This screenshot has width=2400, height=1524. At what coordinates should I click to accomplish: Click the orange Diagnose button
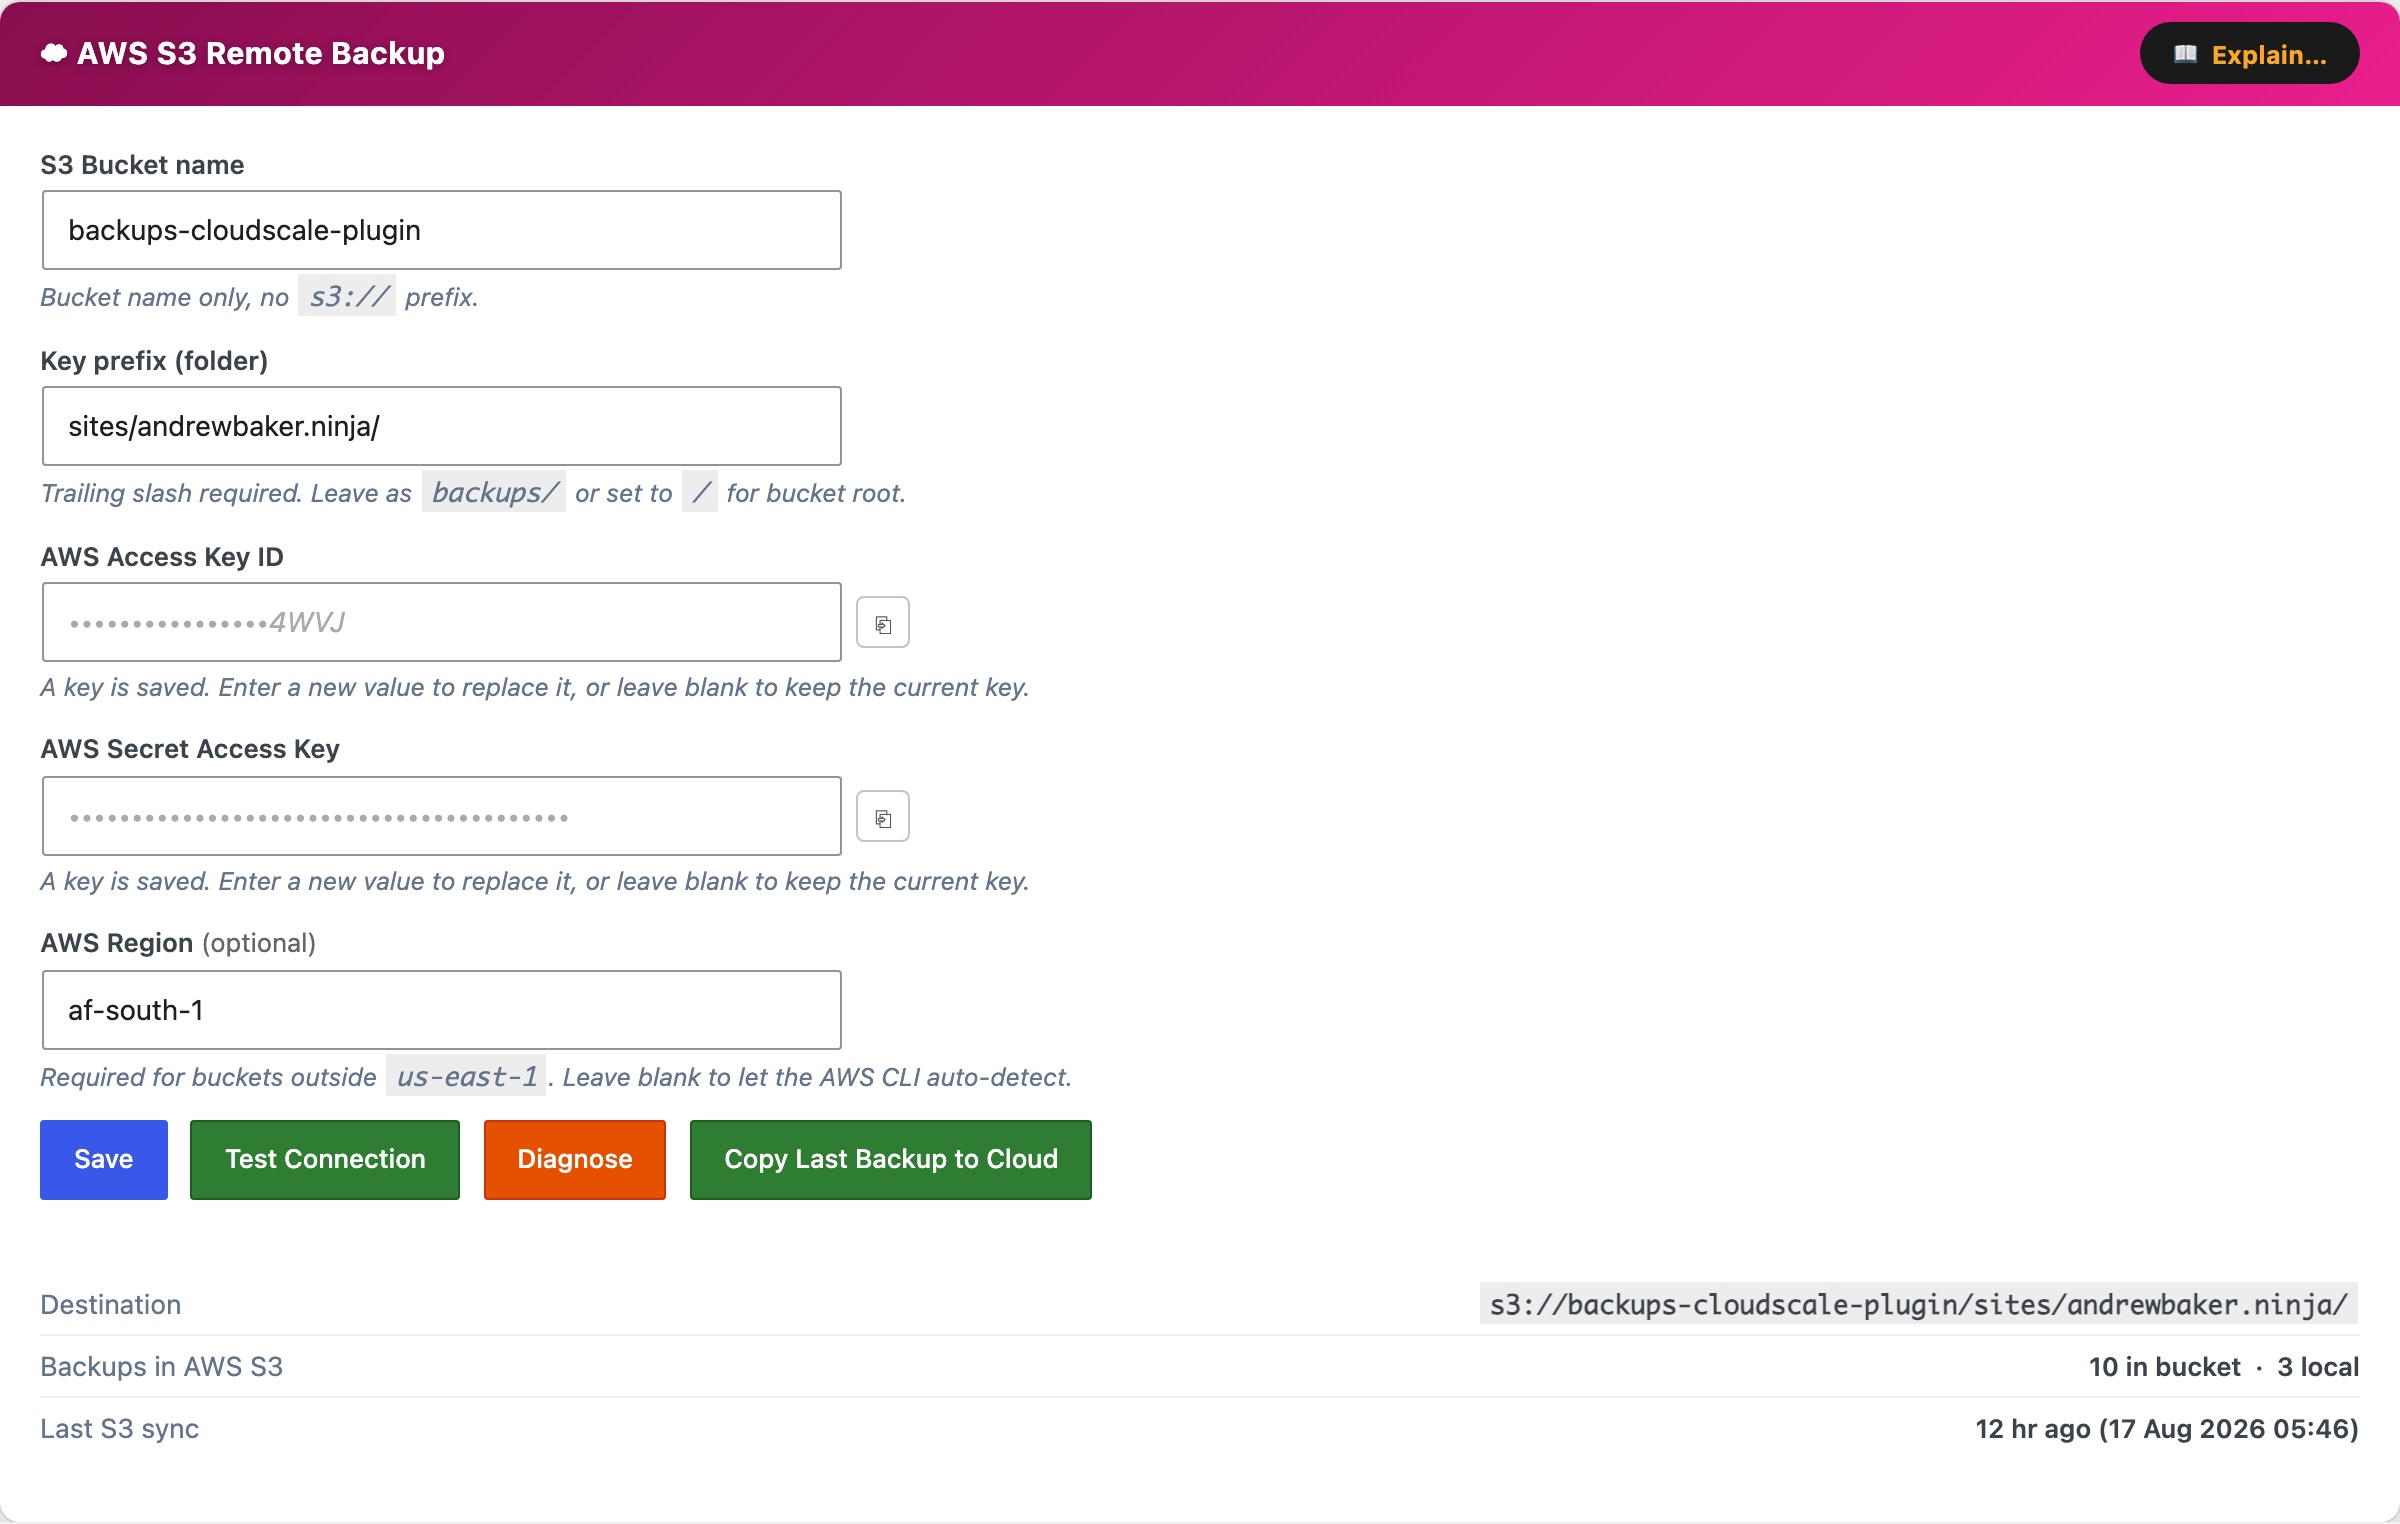click(575, 1159)
